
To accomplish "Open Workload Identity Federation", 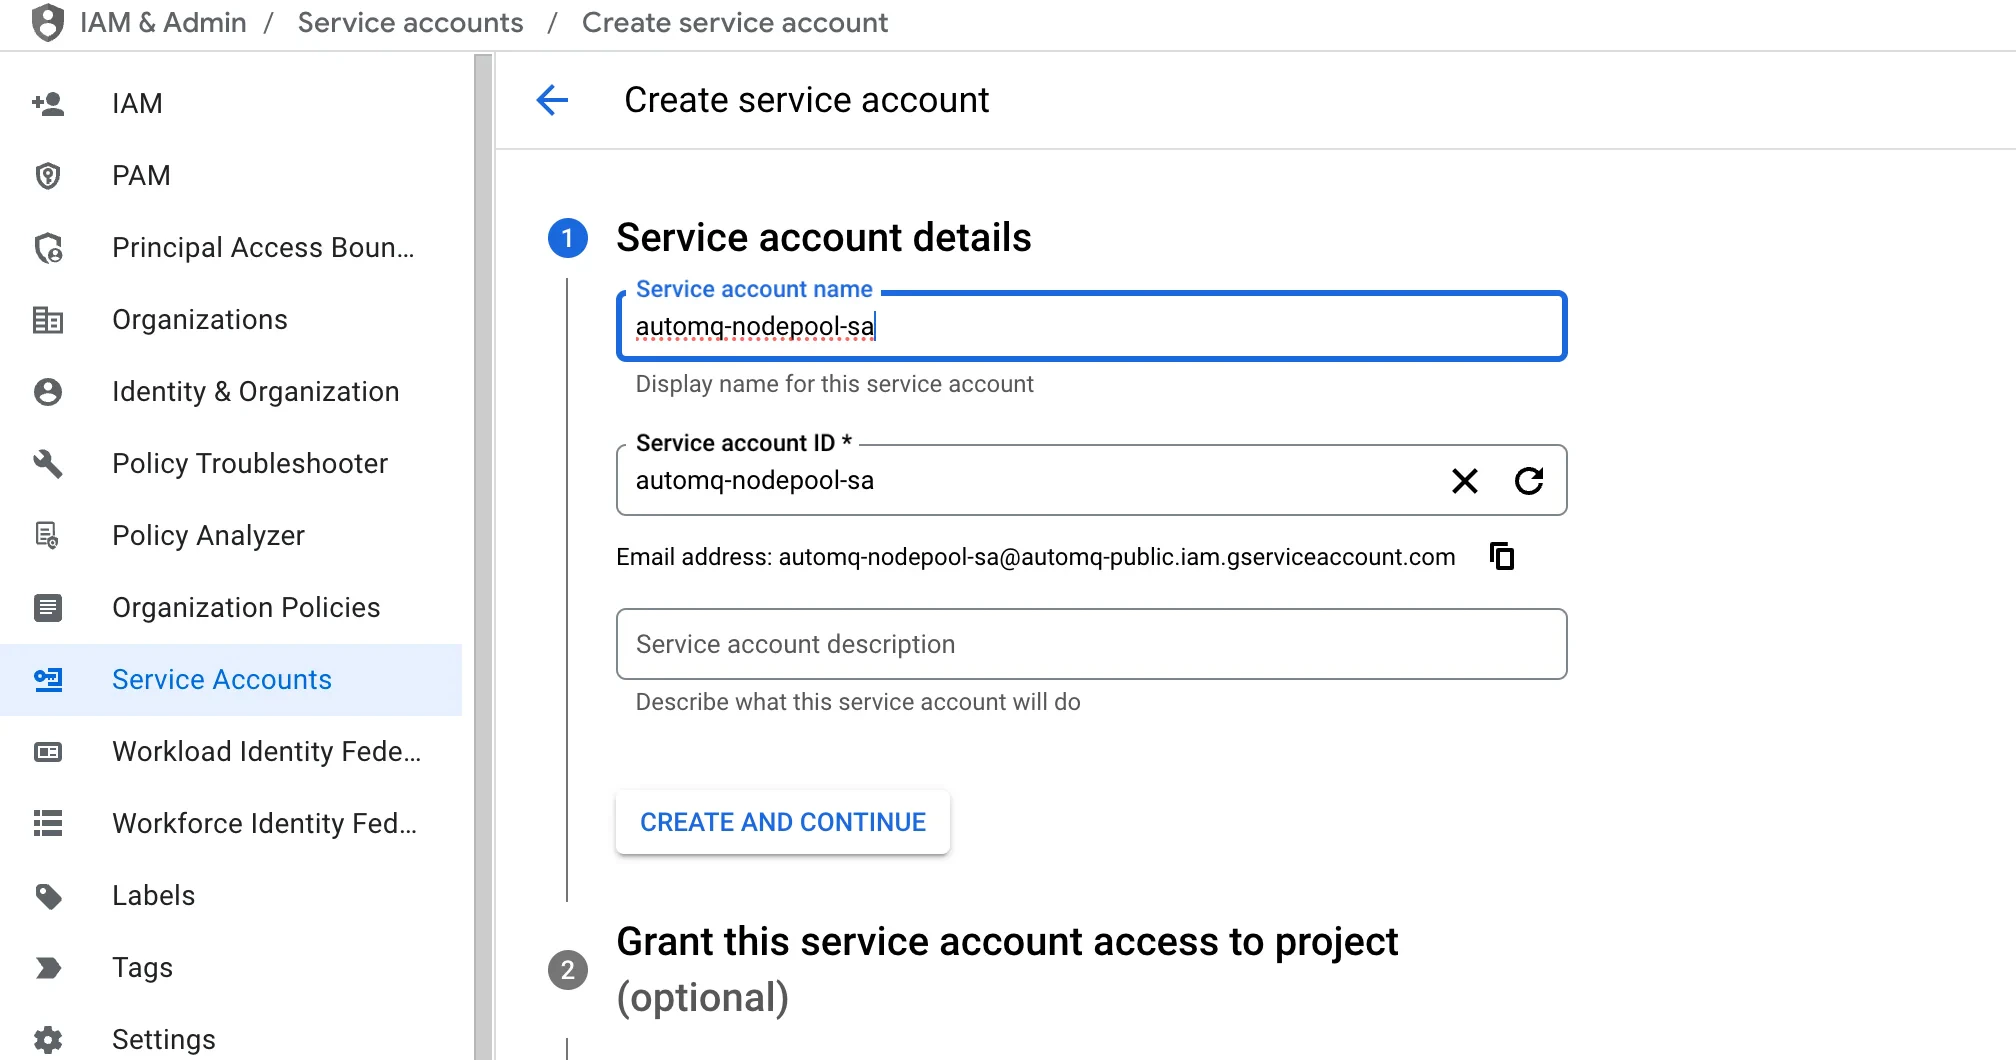I will coord(231,751).
